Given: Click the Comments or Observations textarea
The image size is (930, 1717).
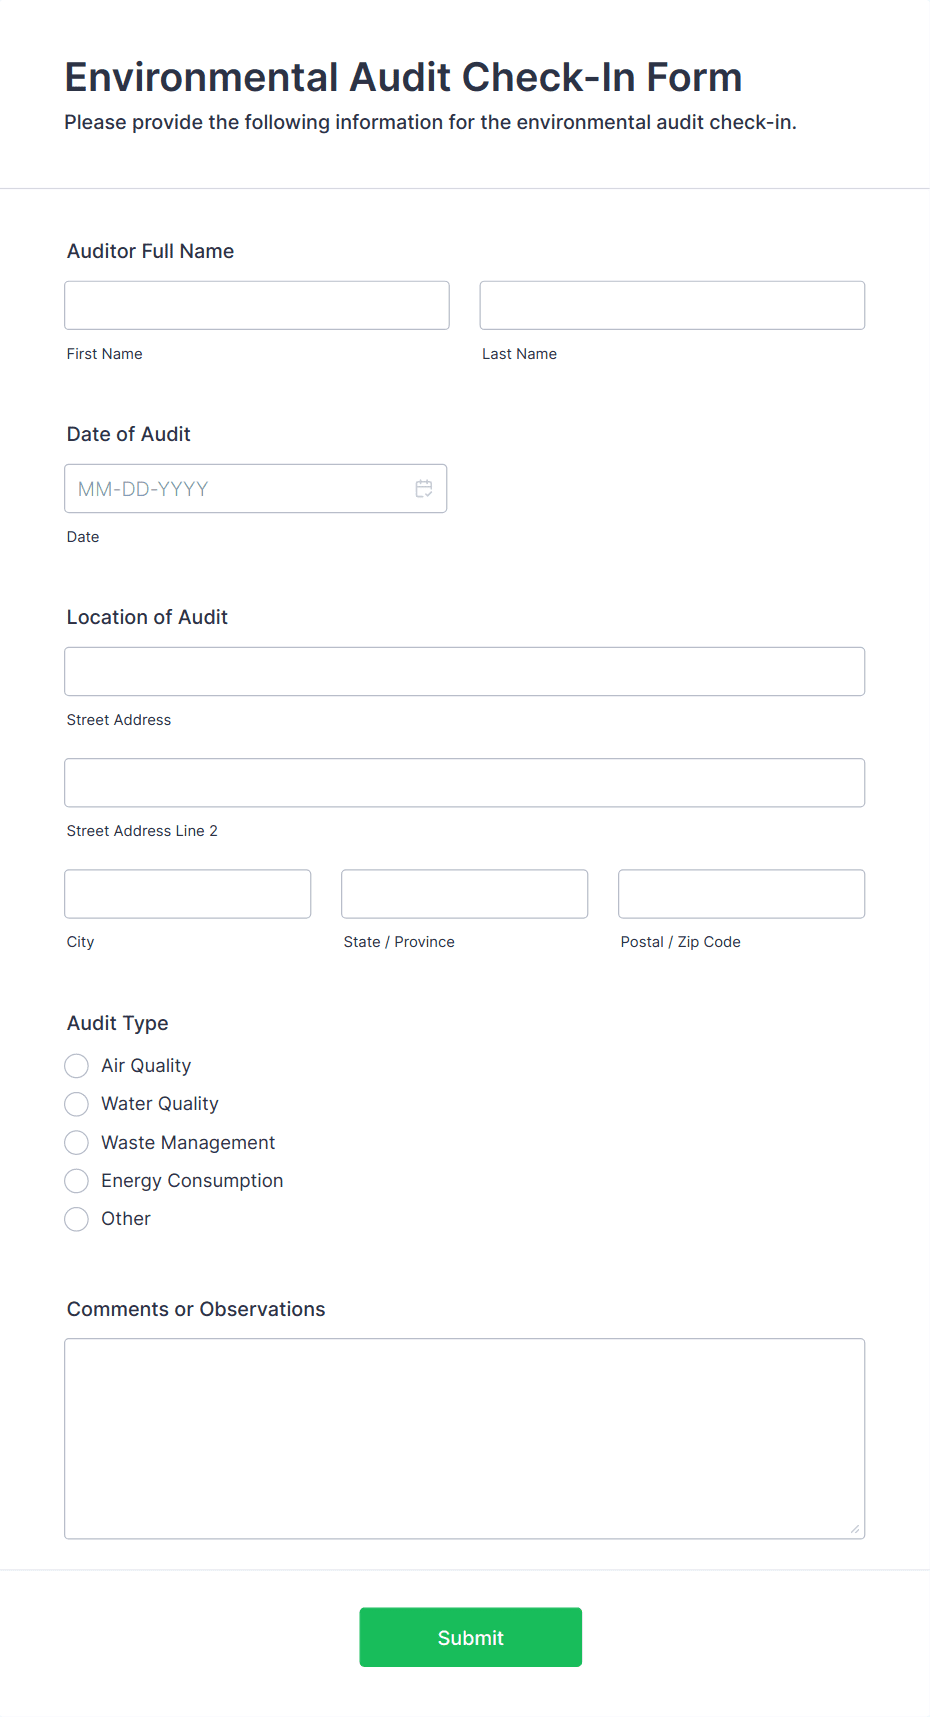Looking at the screenshot, I should pos(465,1438).
